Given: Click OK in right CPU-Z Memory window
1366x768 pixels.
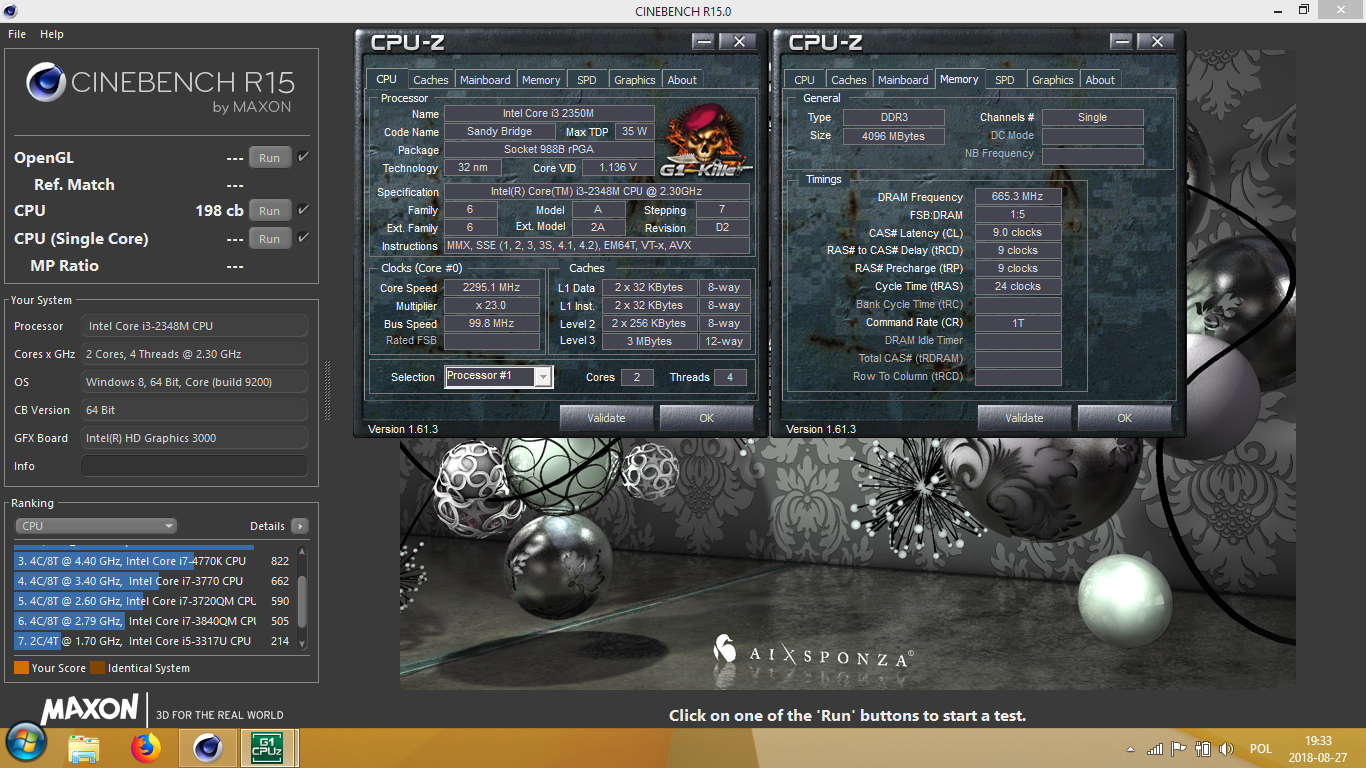Looking at the screenshot, I should tap(1125, 418).
